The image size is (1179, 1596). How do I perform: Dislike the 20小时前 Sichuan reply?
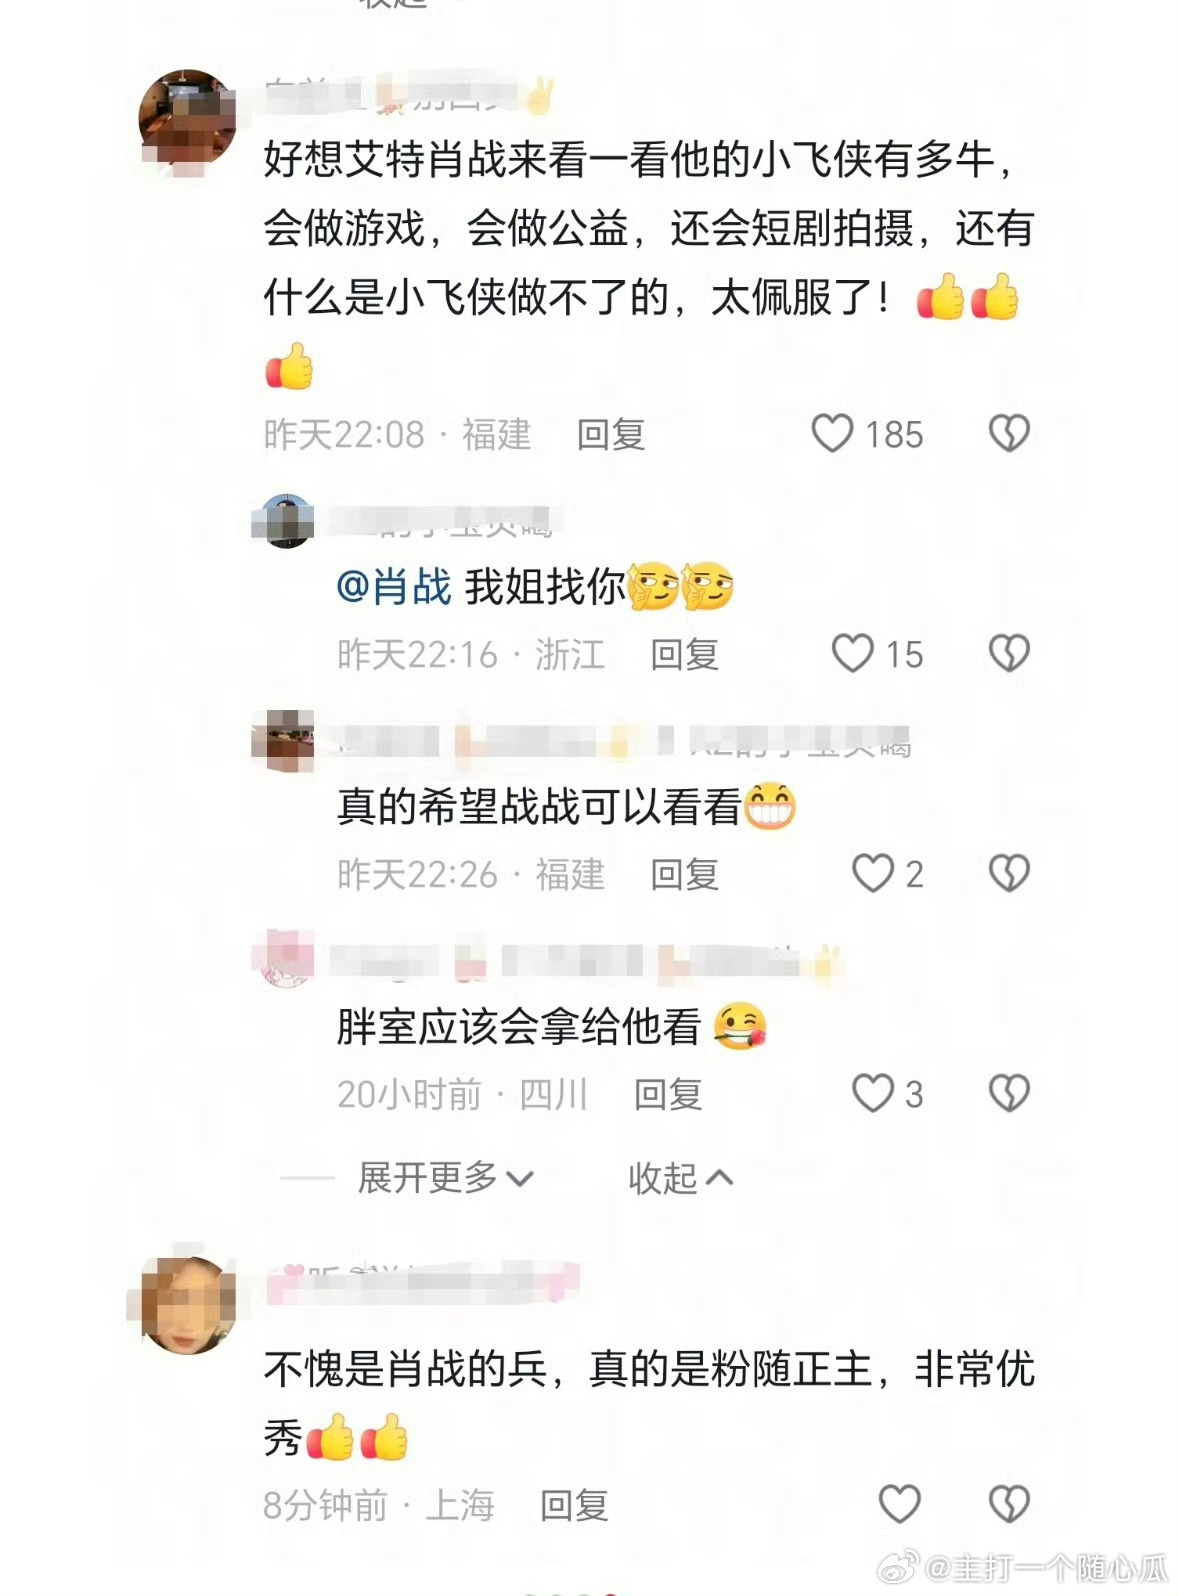(1009, 1093)
